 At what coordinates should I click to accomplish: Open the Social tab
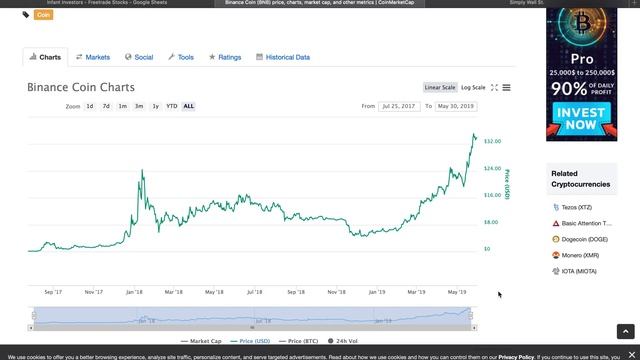tap(139, 57)
